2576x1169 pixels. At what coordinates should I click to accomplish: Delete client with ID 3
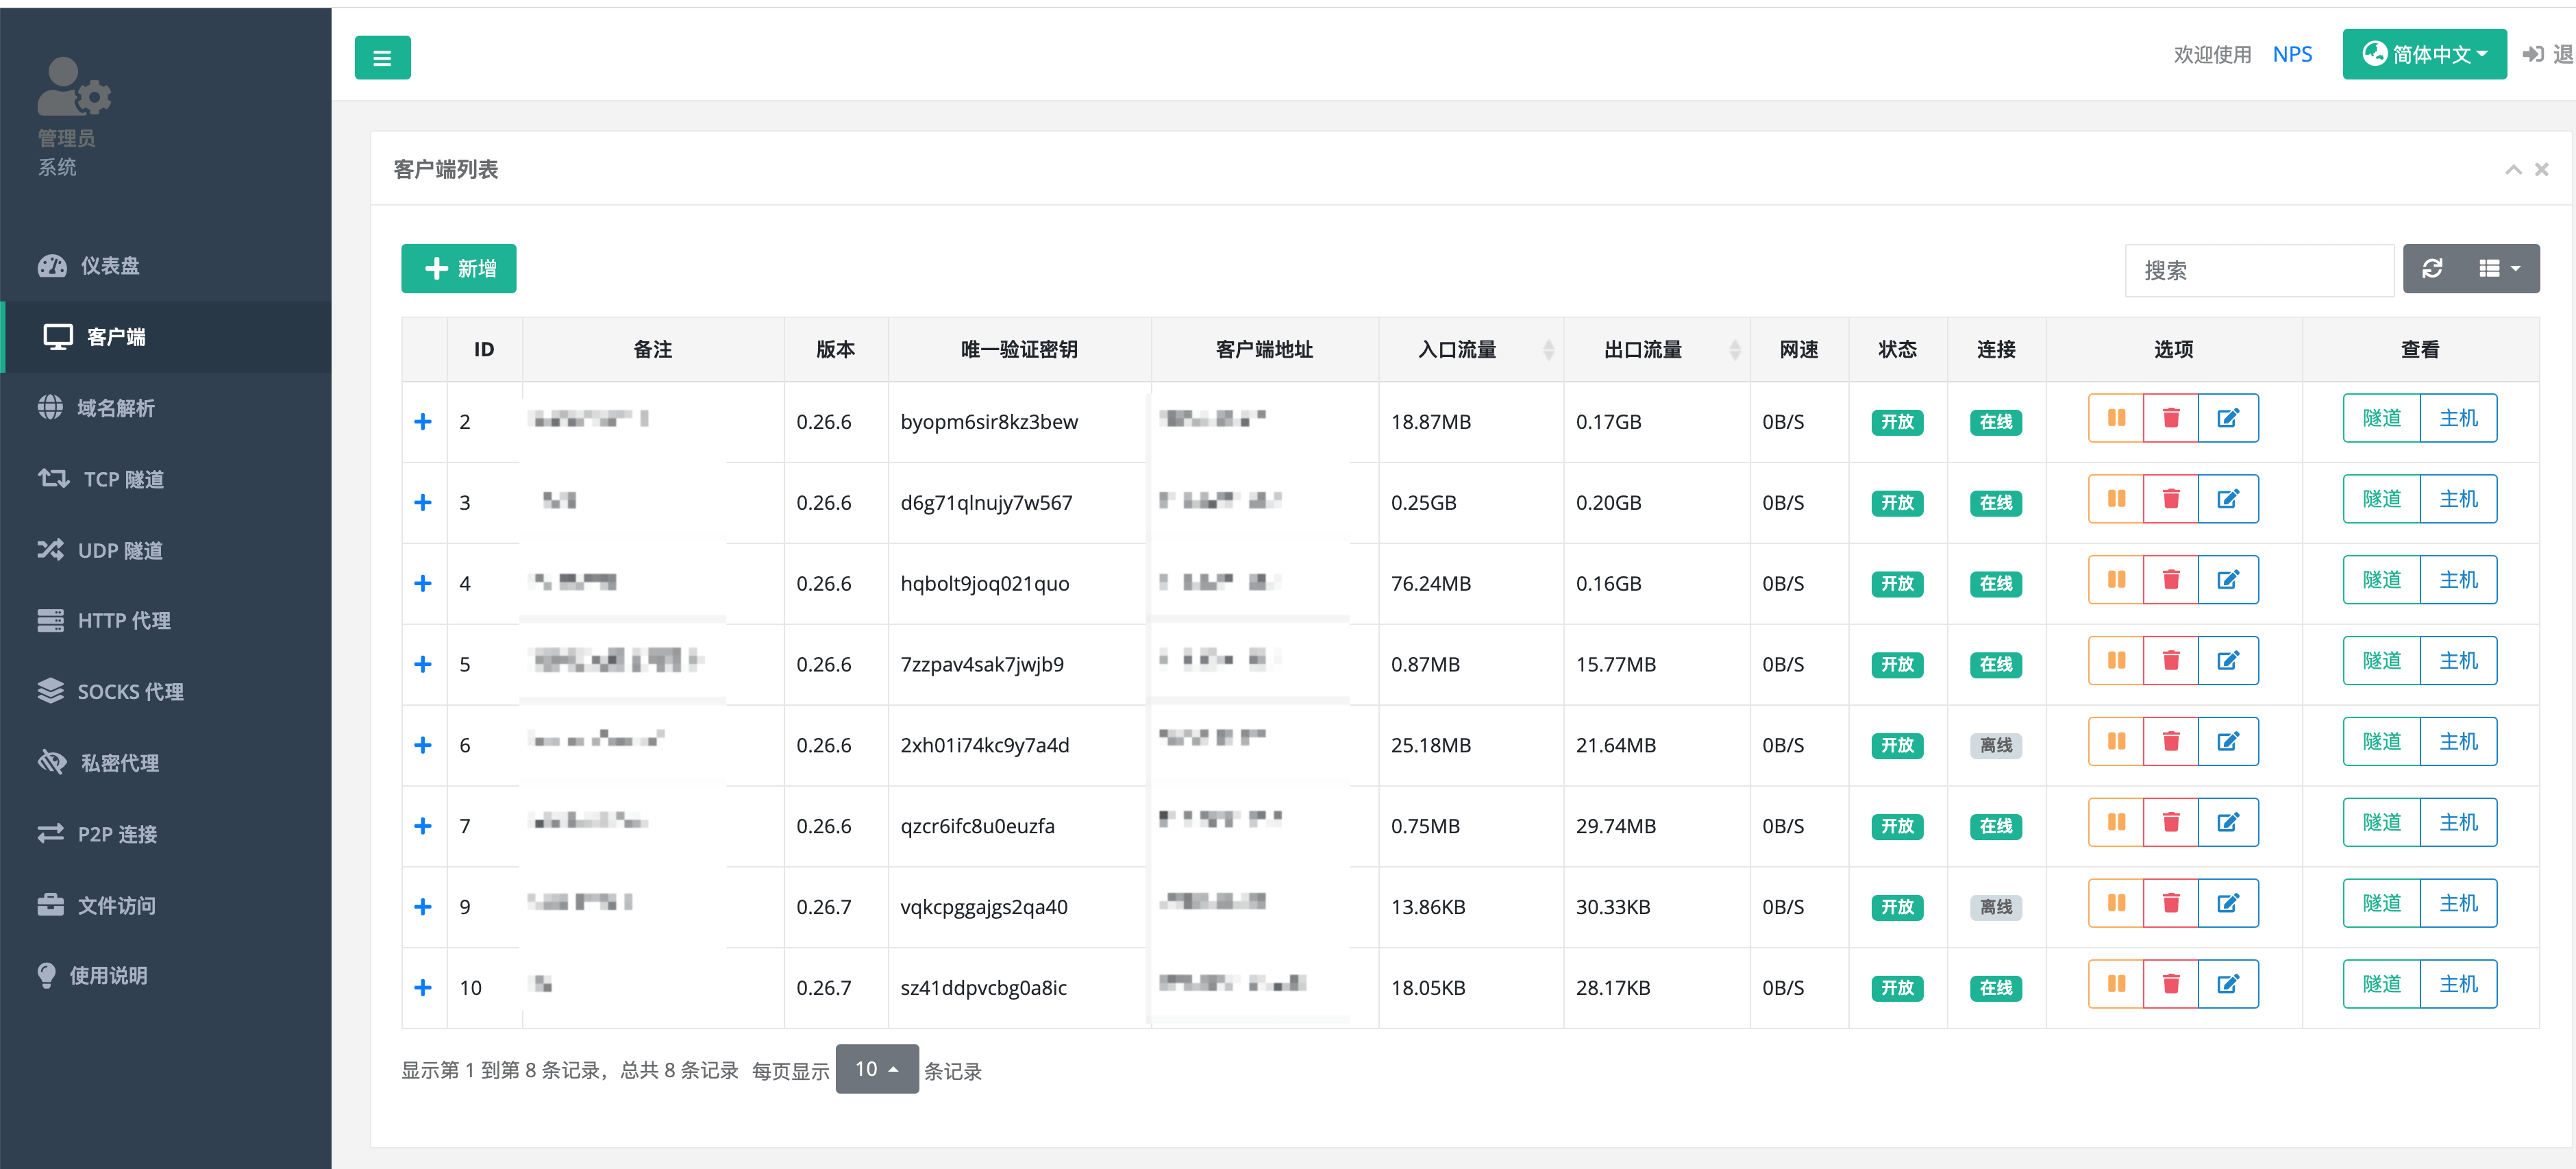point(2170,499)
